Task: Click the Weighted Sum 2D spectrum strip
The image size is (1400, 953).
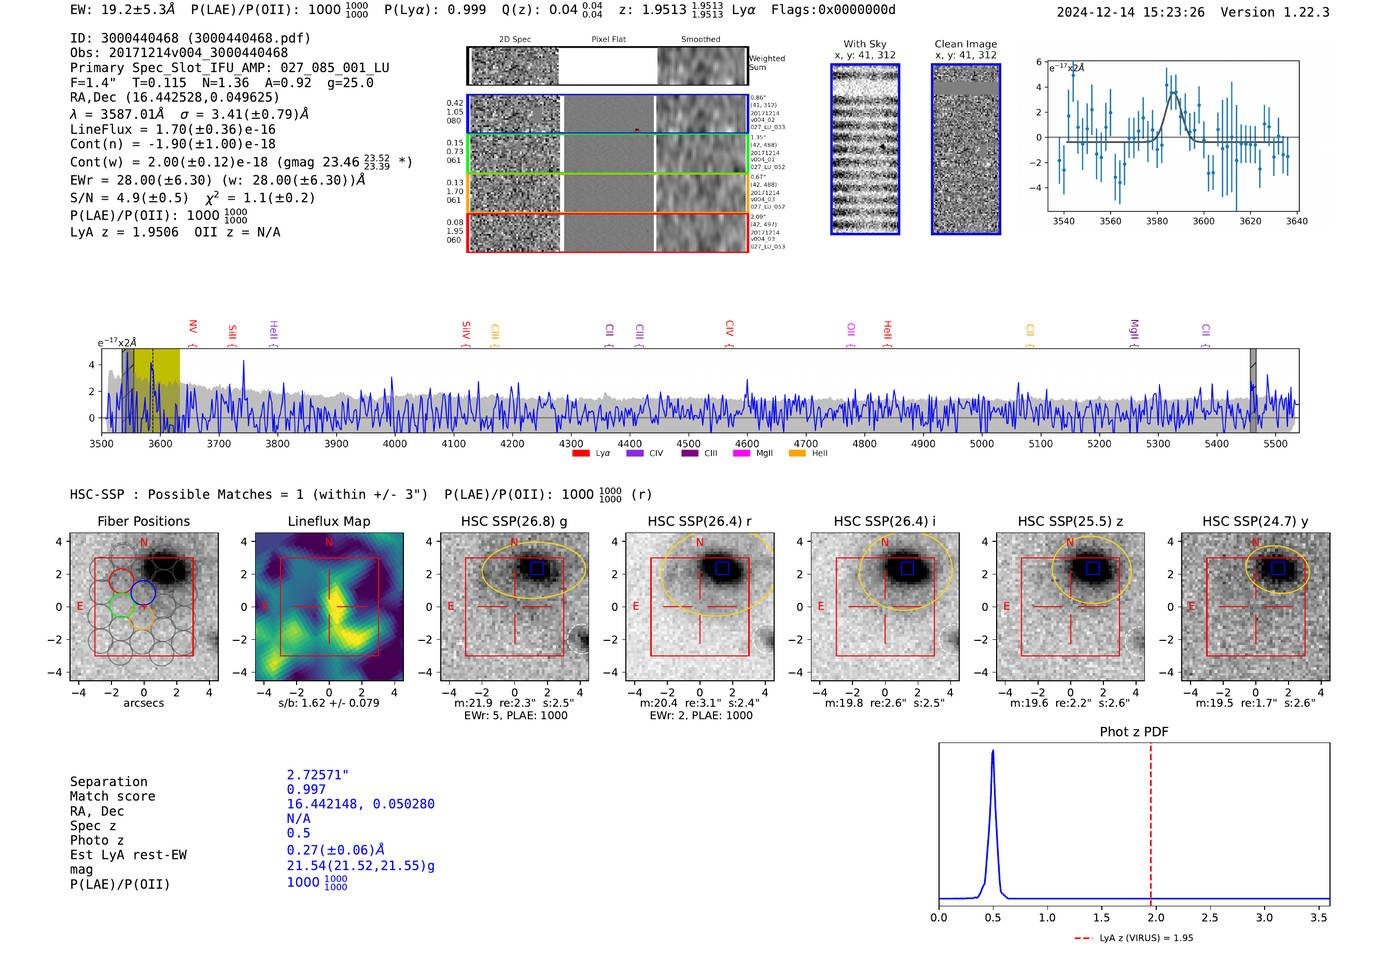Action: pos(607,66)
